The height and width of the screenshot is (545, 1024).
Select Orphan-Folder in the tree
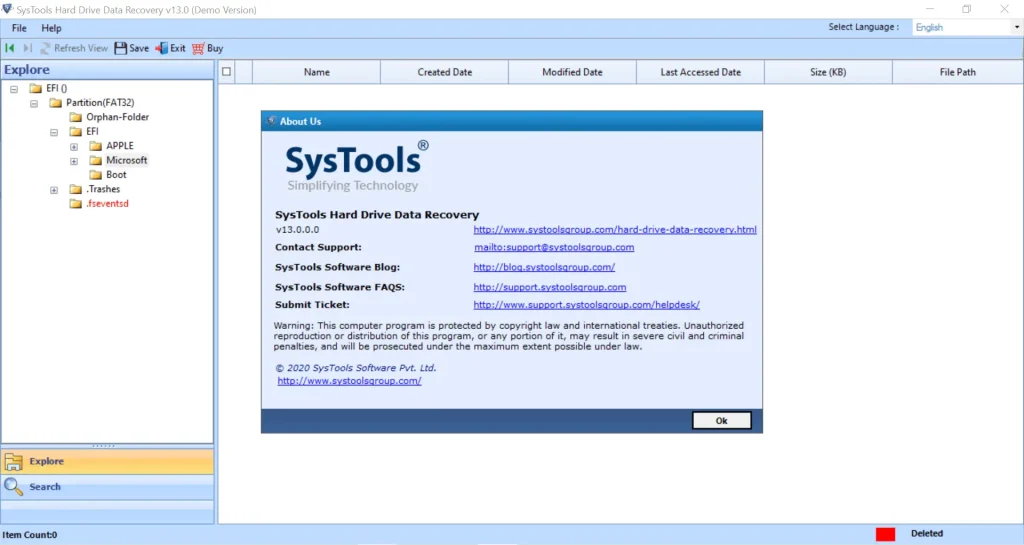(118, 117)
